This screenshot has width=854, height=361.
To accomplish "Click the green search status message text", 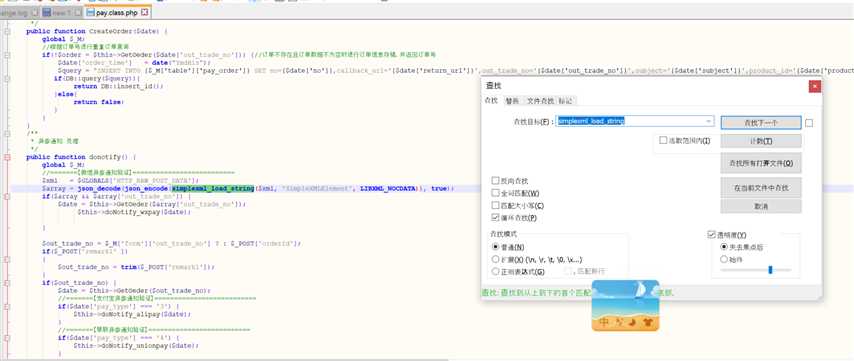I will point(577,293).
